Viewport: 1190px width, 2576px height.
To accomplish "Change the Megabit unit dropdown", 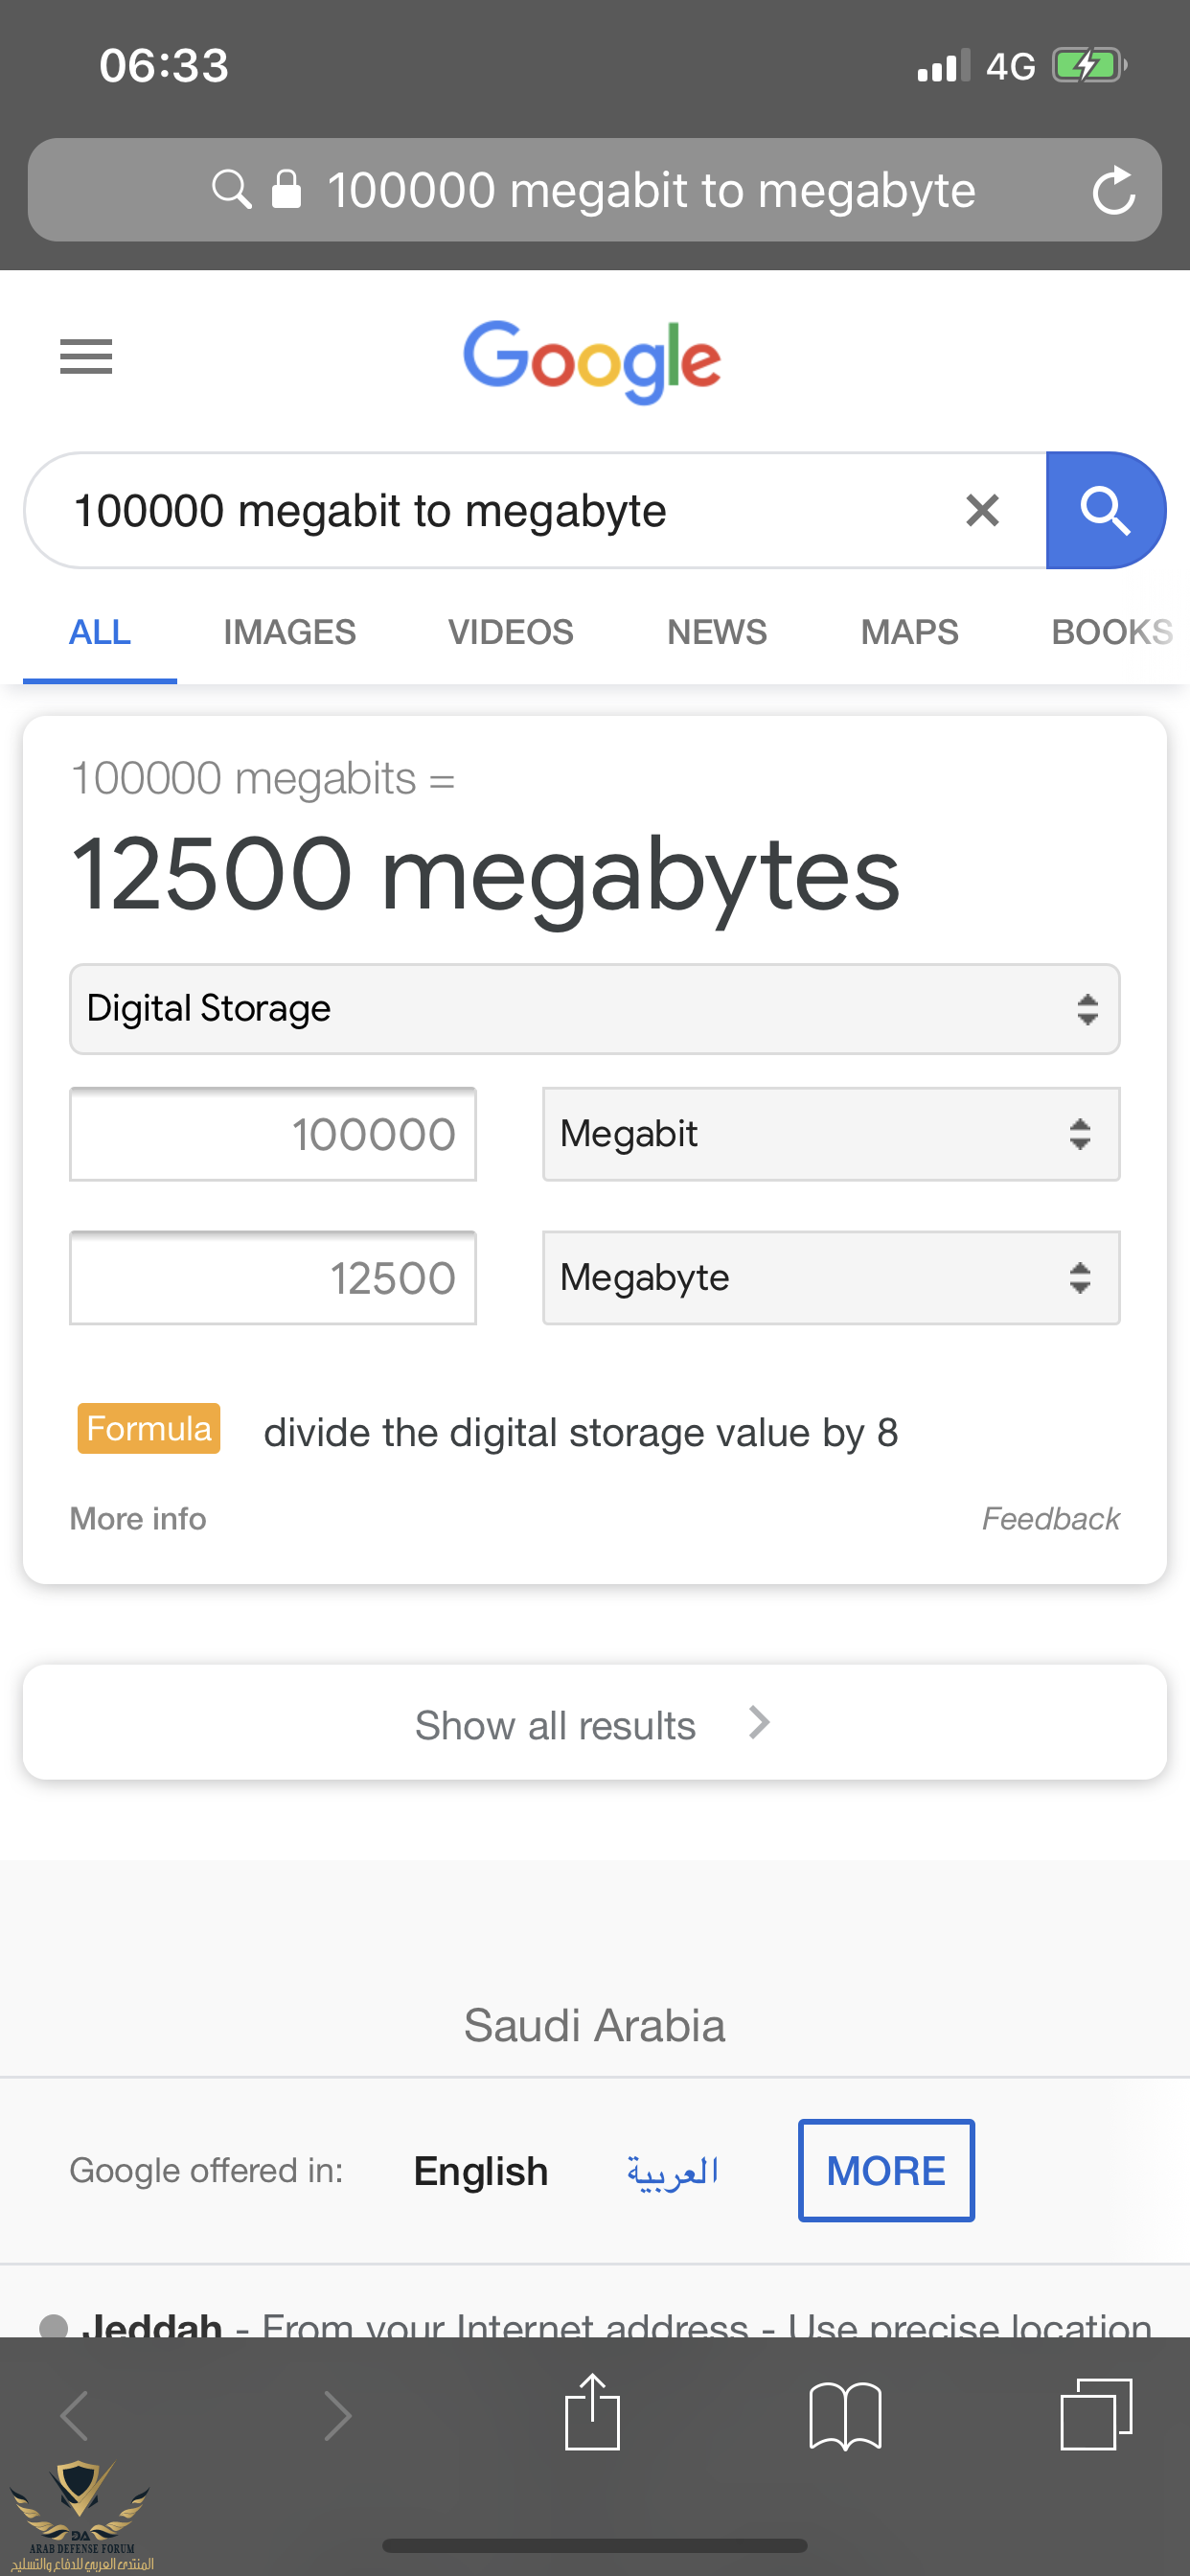I will click(830, 1134).
